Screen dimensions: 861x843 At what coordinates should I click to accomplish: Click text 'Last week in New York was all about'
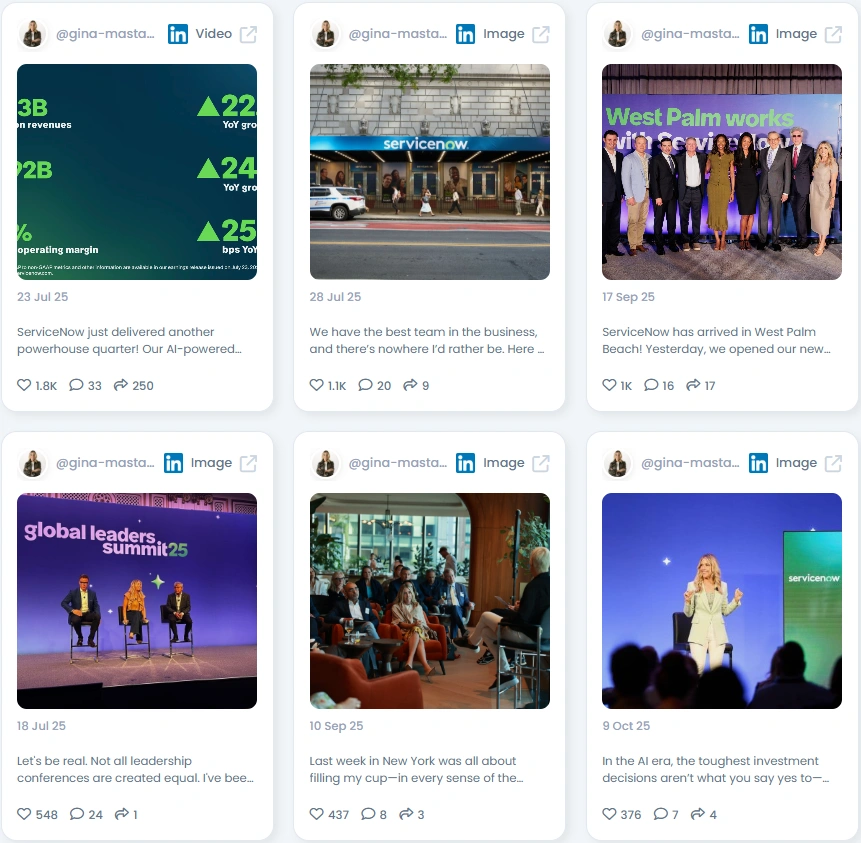(x=412, y=761)
